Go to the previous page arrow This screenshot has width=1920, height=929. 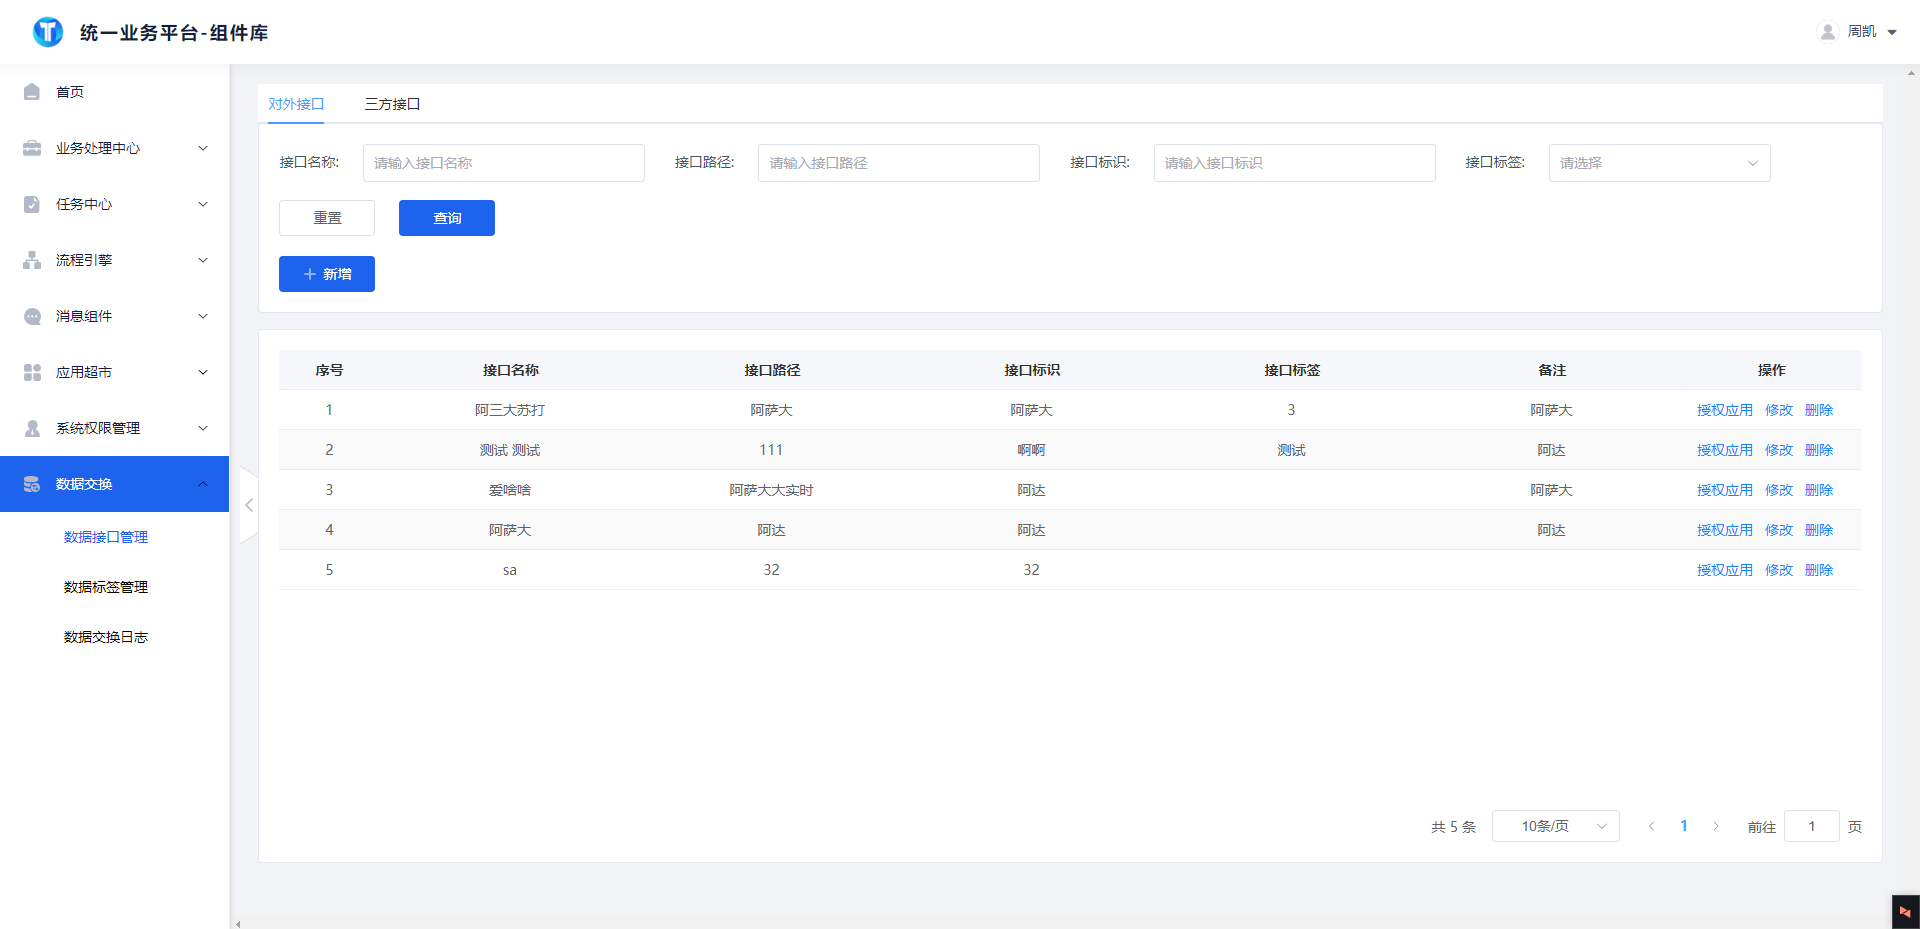point(1652,826)
